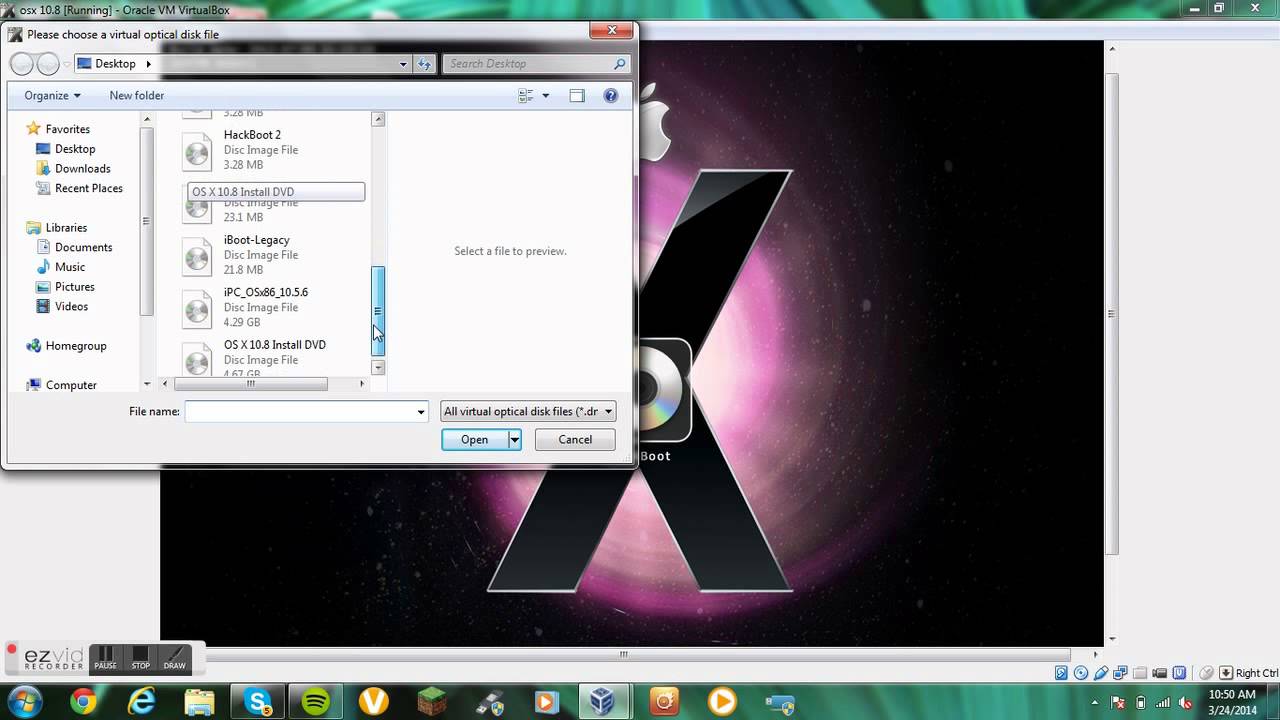The image size is (1280, 720).
Task: Click file list scroll down arrow
Action: [x=378, y=368]
